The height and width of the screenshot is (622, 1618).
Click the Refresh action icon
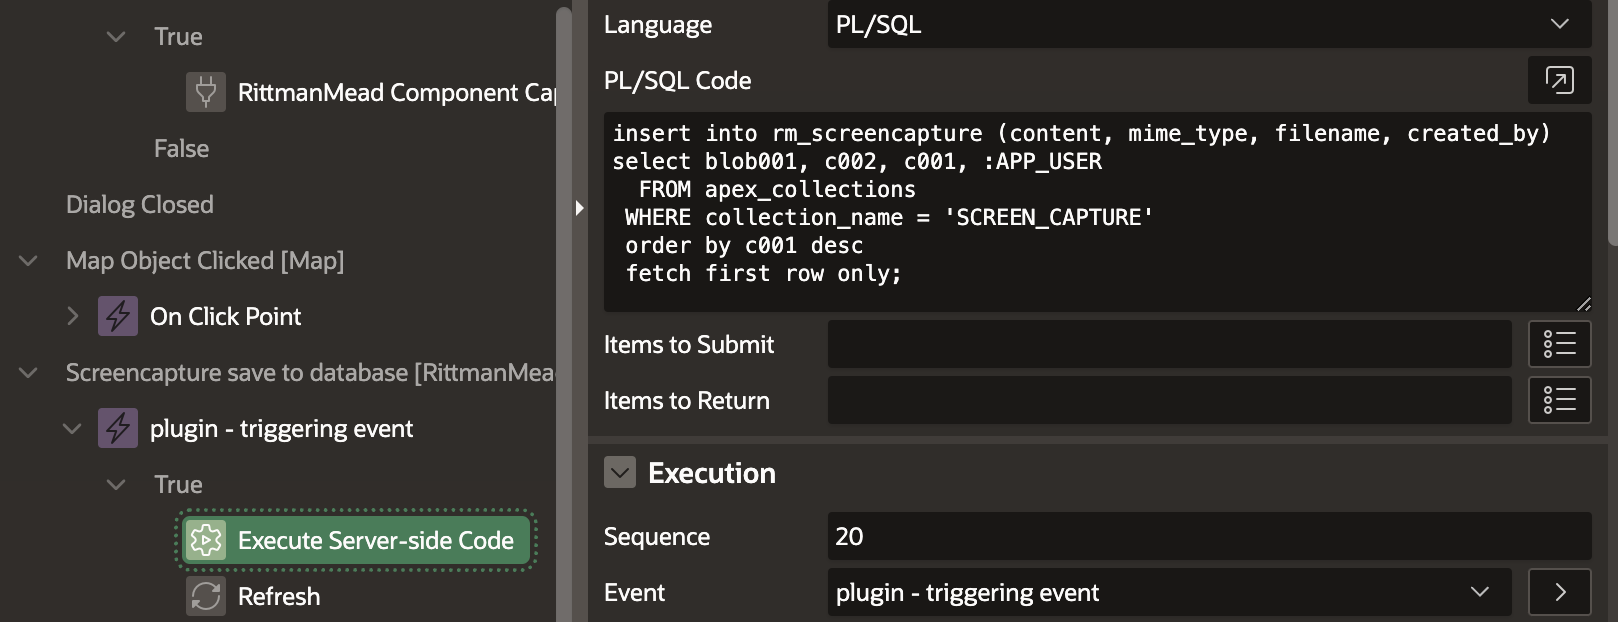pos(206,596)
